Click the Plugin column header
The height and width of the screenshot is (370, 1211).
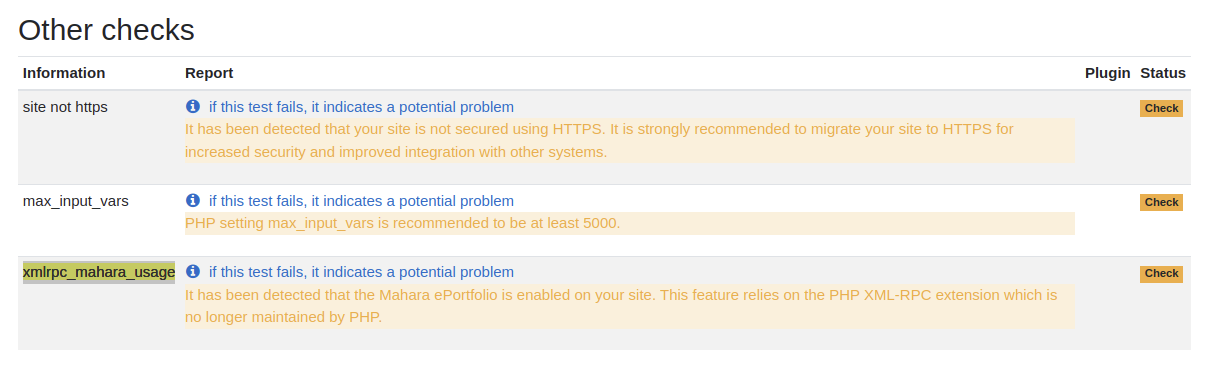point(1107,73)
